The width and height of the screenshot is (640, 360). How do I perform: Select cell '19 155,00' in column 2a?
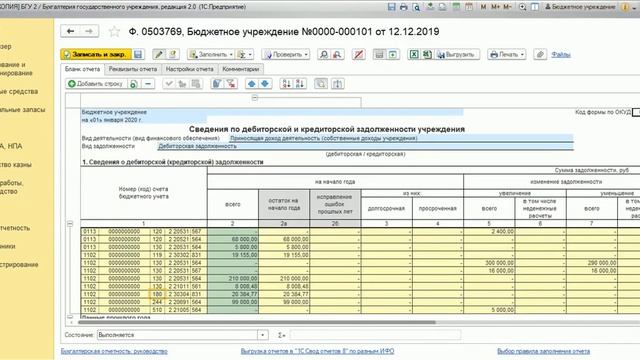click(284, 255)
